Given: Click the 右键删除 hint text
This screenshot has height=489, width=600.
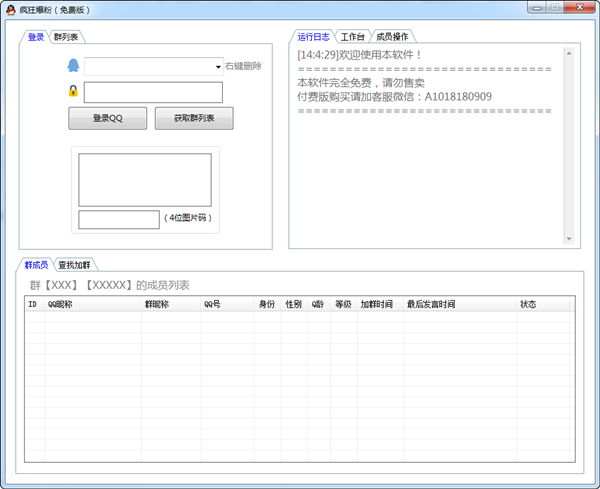Looking at the screenshot, I should click(x=243, y=66).
